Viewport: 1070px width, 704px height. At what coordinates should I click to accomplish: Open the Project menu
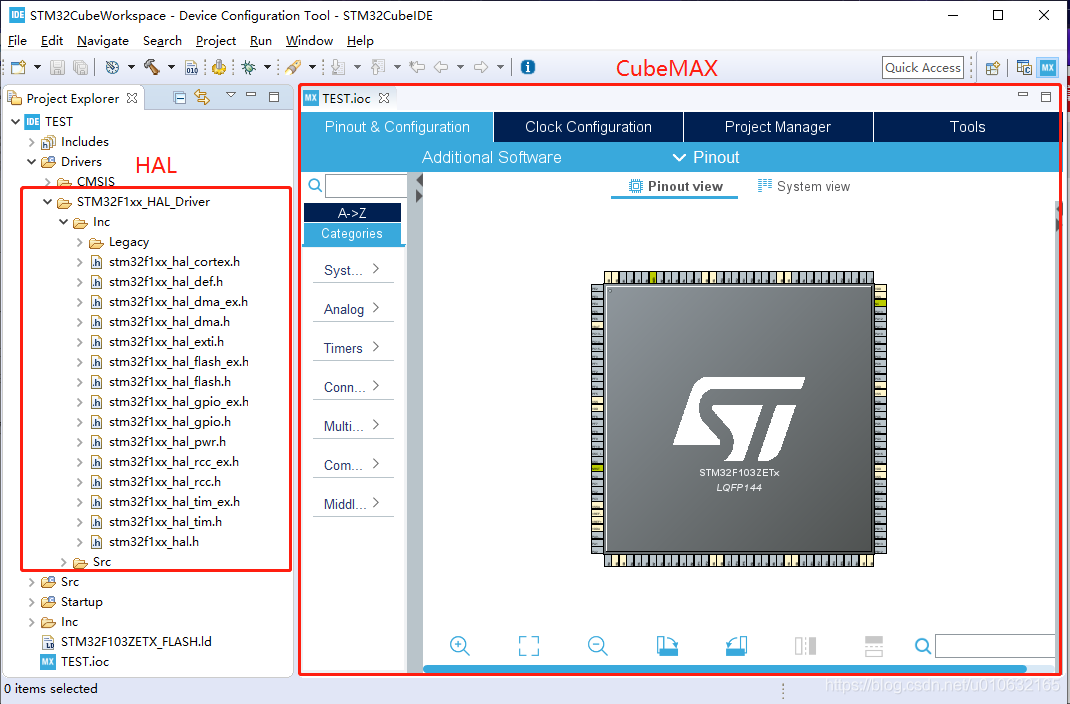[x=216, y=41]
